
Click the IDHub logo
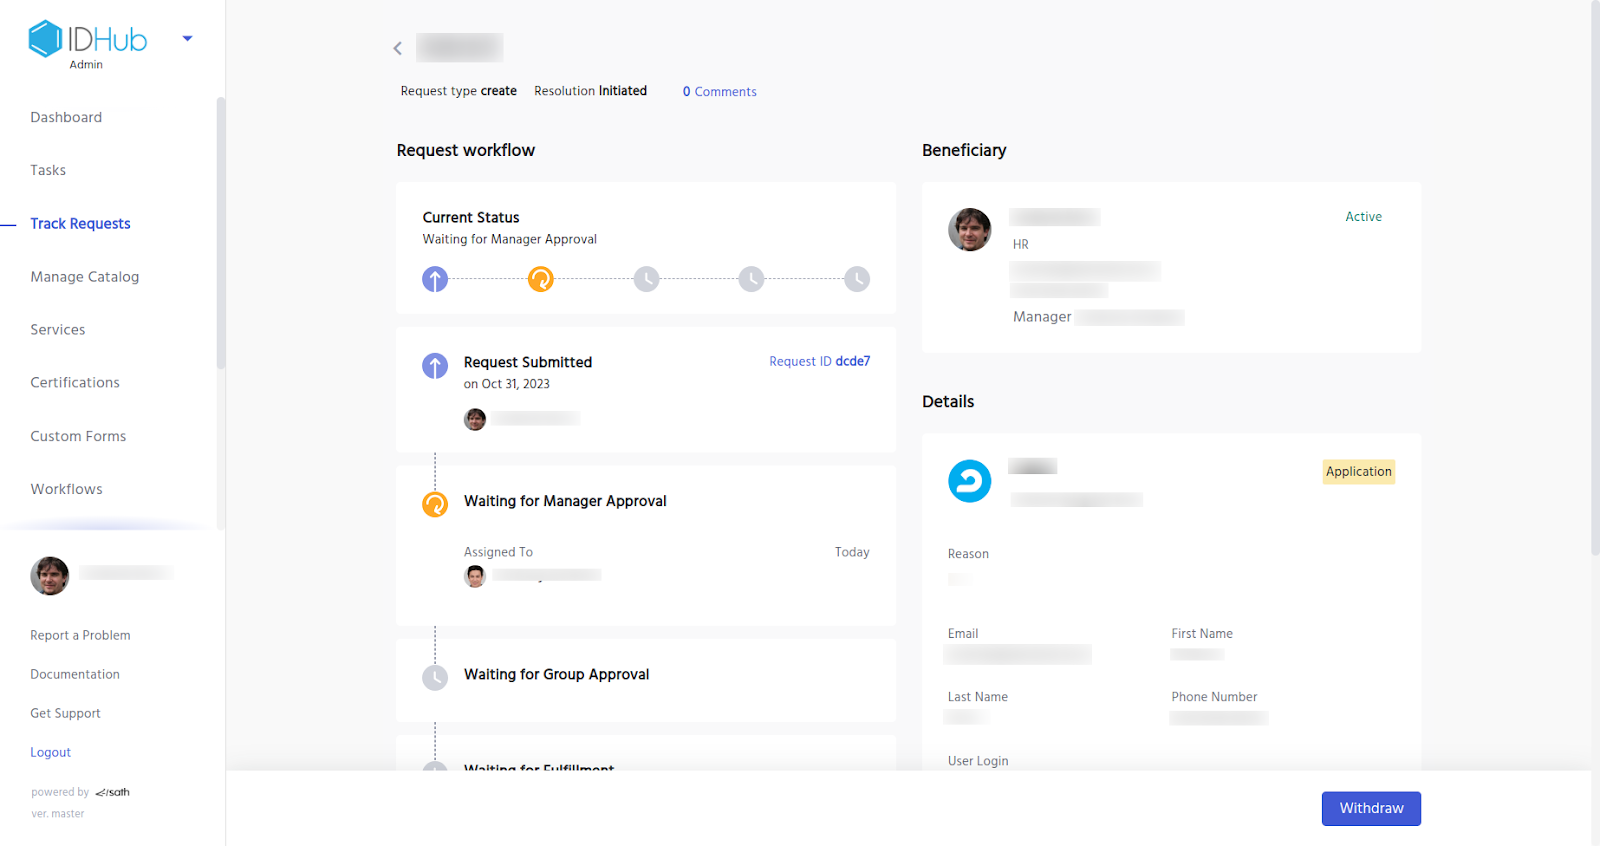(88, 40)
